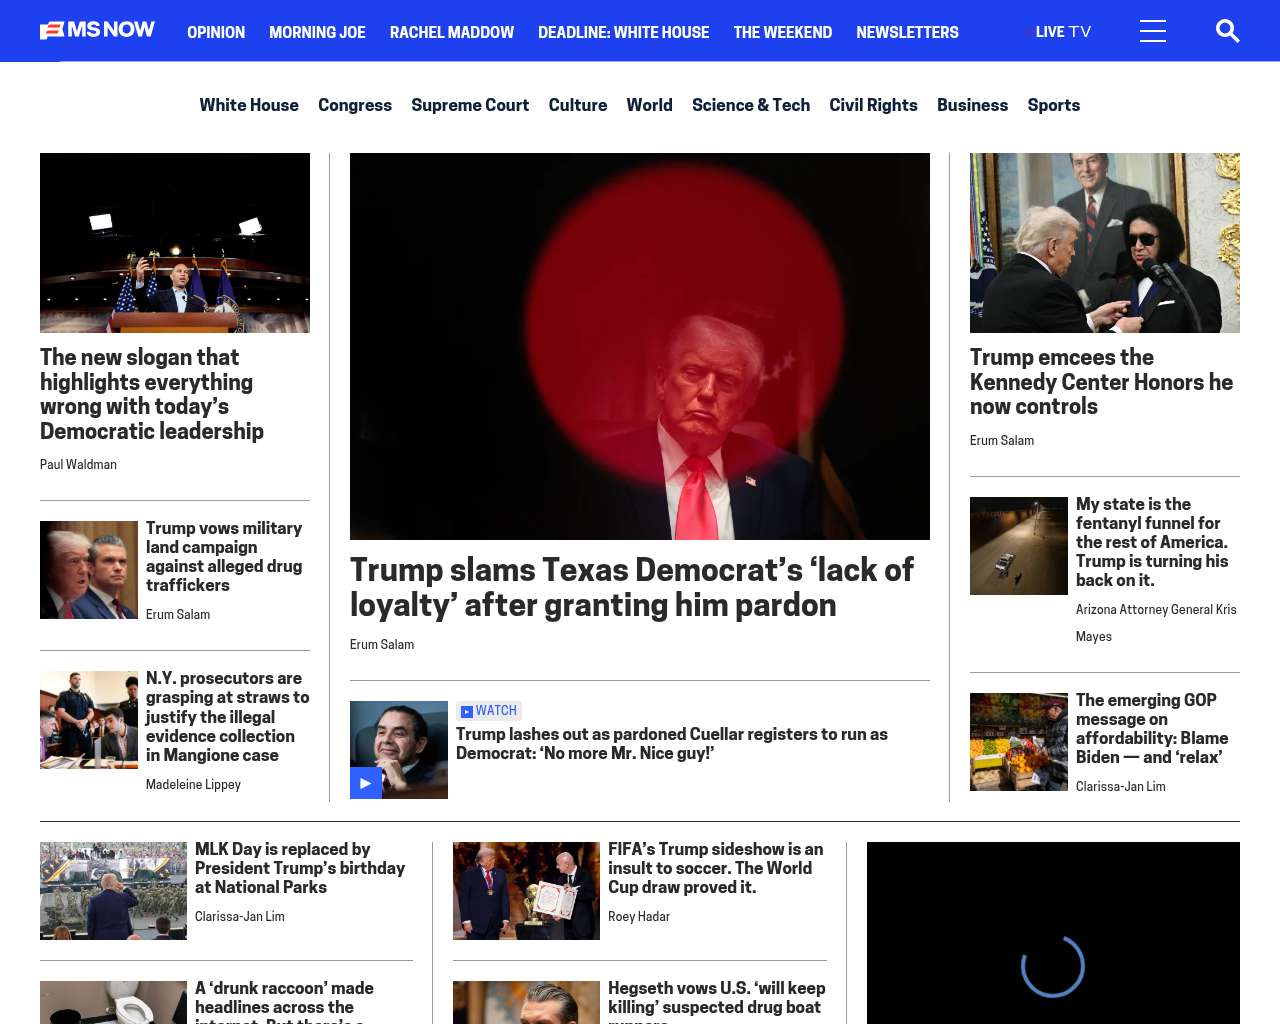Click the Mangione case courtroom thumbnail
The image size is (1280, 1024).
pos(89,720)
